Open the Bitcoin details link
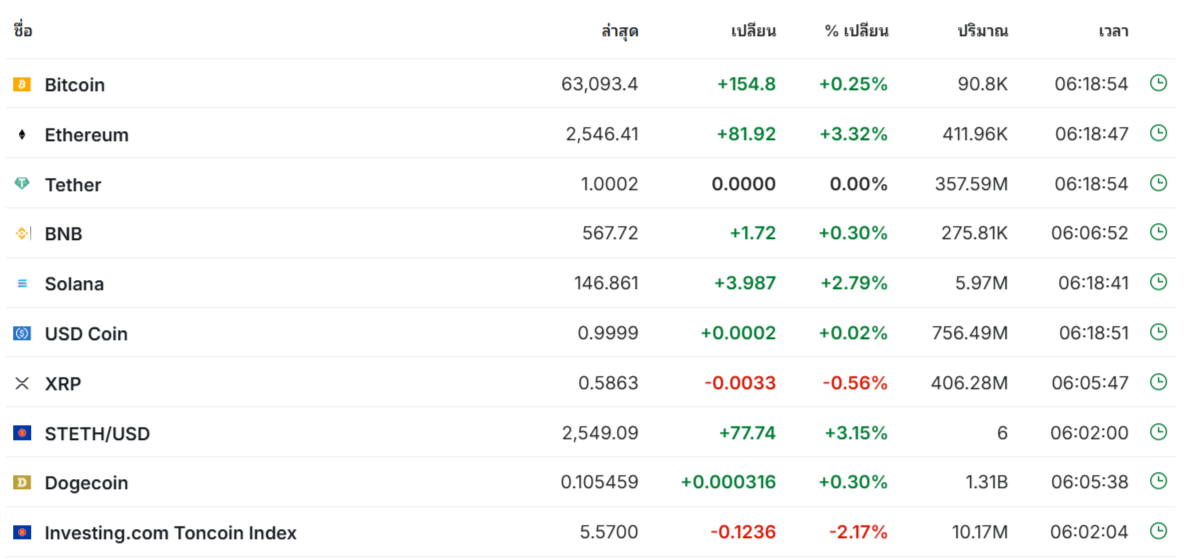The image size is (1185, 559). pos(75,85)
